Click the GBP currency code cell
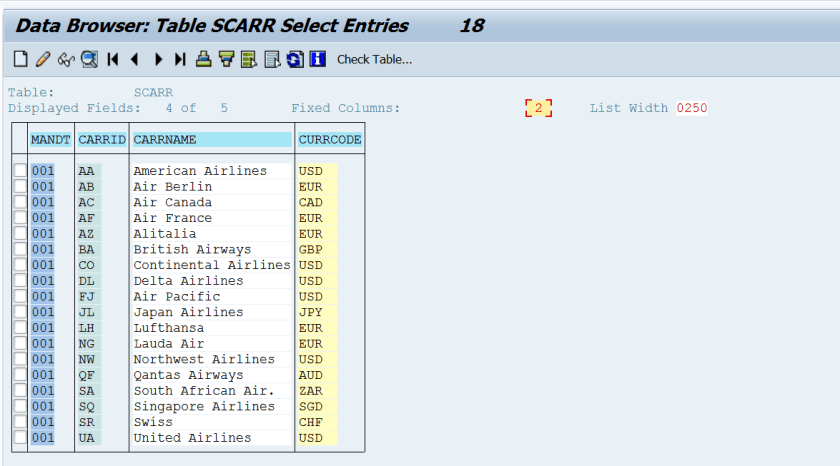Image resolution: width=840 pixels, height=466 pixels. pyautogui.click(x=317, y=250)
